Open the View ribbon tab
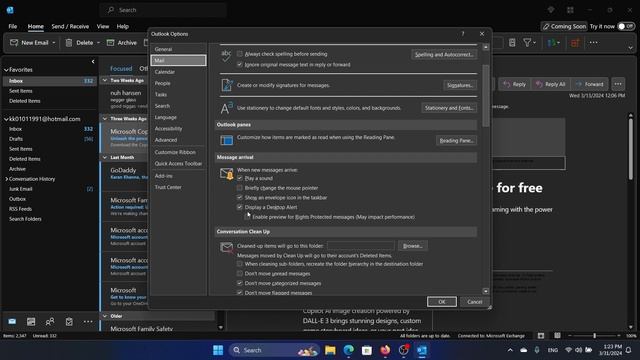 (x=103, y=27)
